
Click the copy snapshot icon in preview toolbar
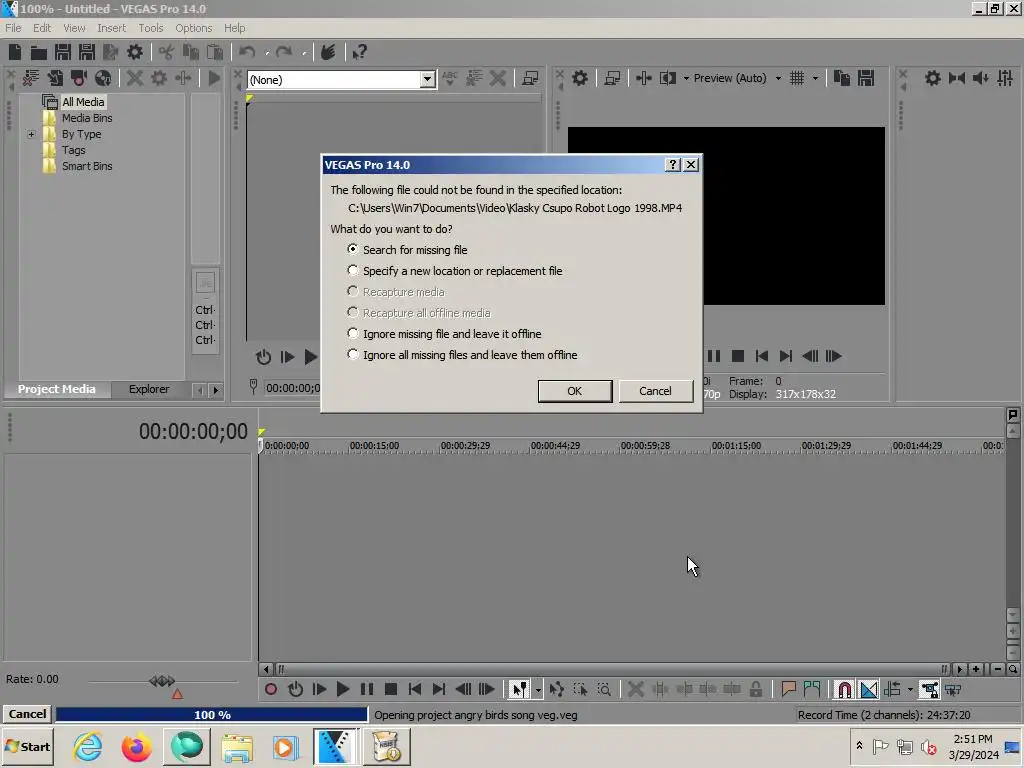(x=842, y=78)
